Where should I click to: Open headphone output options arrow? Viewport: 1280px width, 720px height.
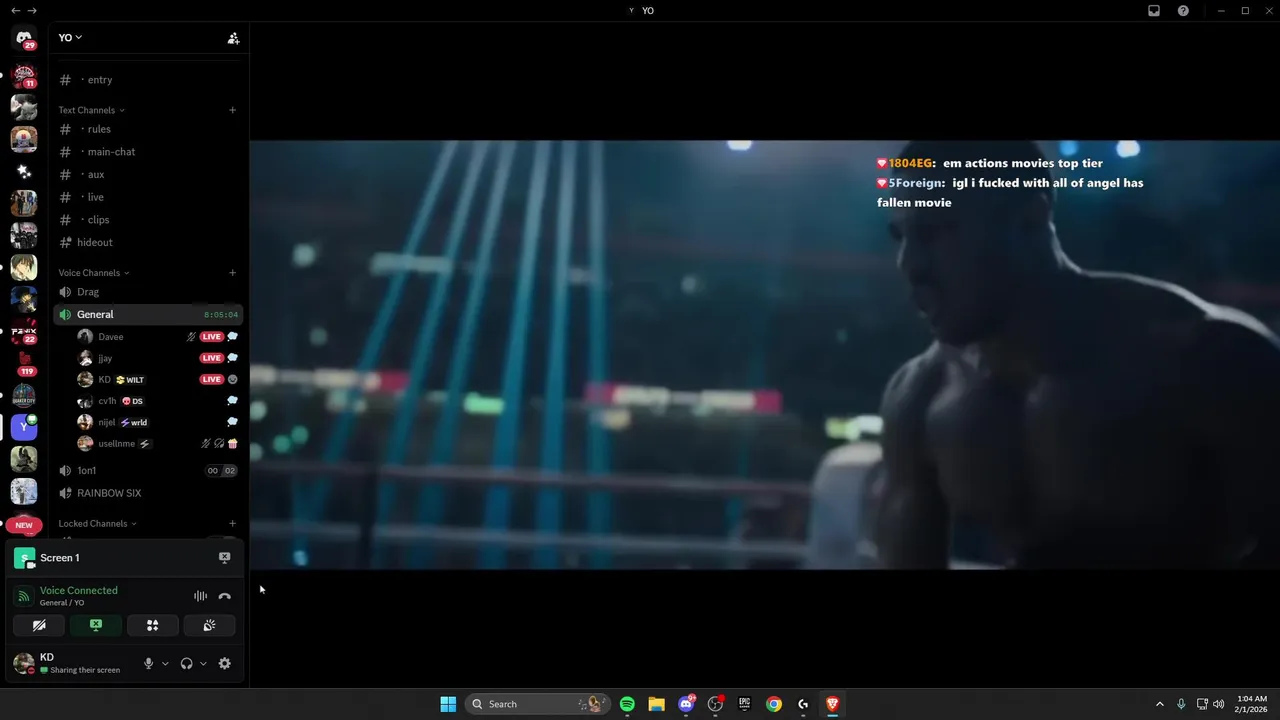203,663
